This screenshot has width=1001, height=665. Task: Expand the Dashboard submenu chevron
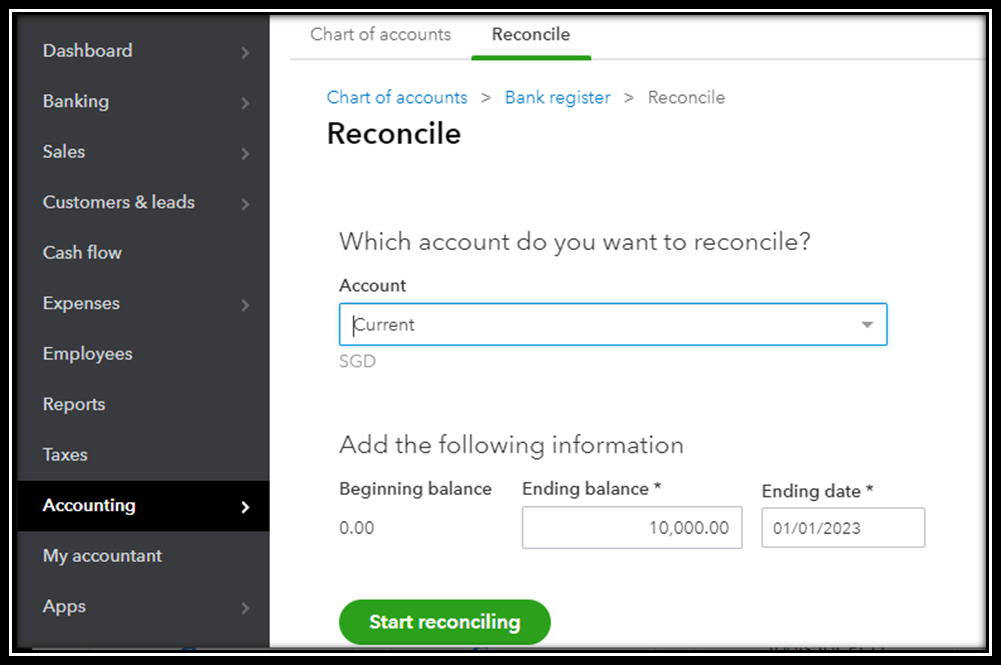point(245,52)
